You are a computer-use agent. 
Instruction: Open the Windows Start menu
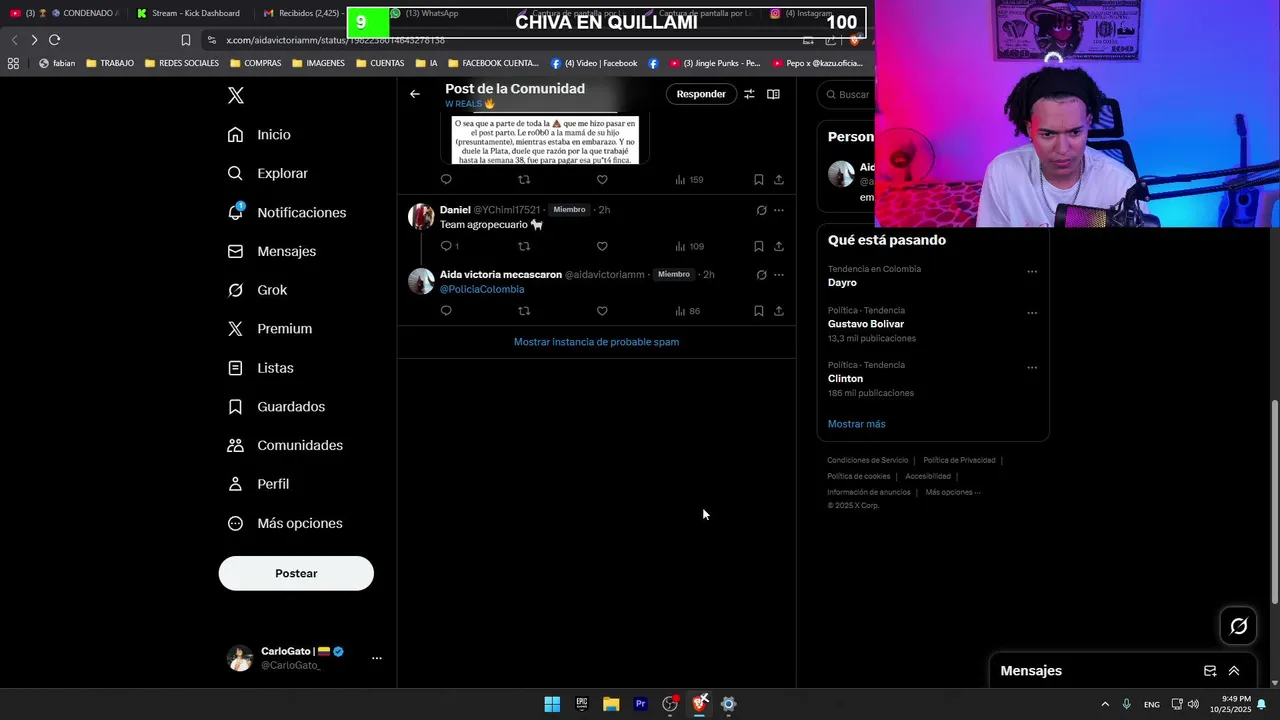tap(552, 704)
